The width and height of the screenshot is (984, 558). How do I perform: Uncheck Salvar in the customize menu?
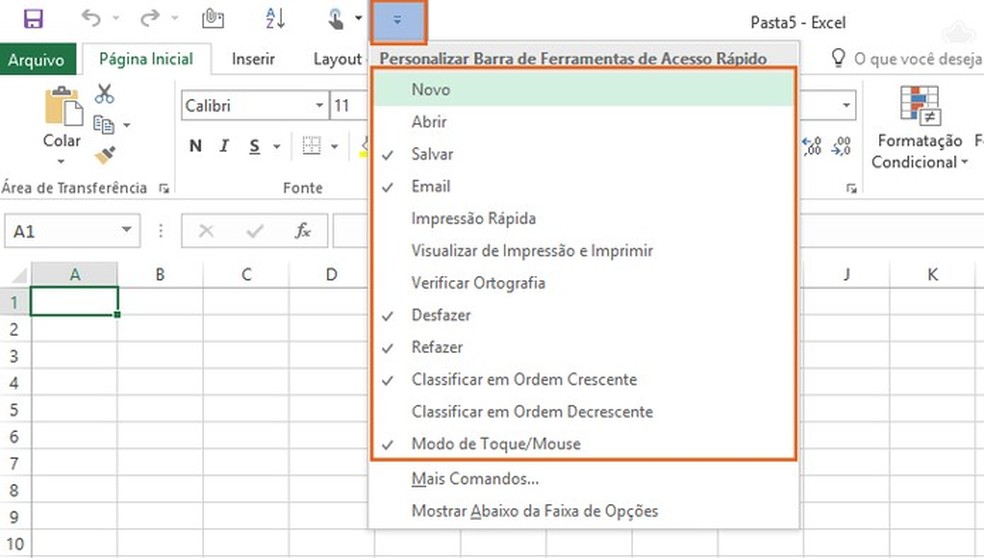(432, 154)
